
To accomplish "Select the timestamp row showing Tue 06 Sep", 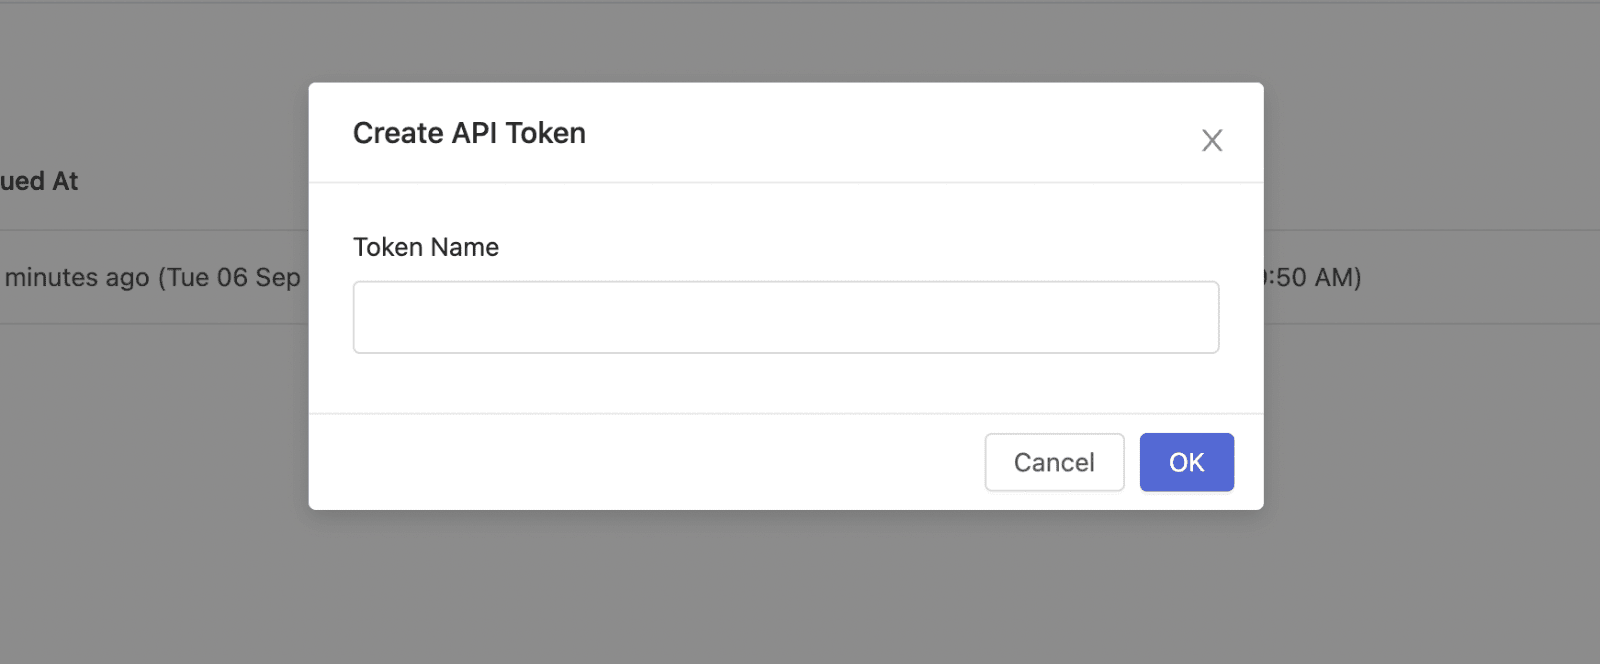I will tap(150, 277).
